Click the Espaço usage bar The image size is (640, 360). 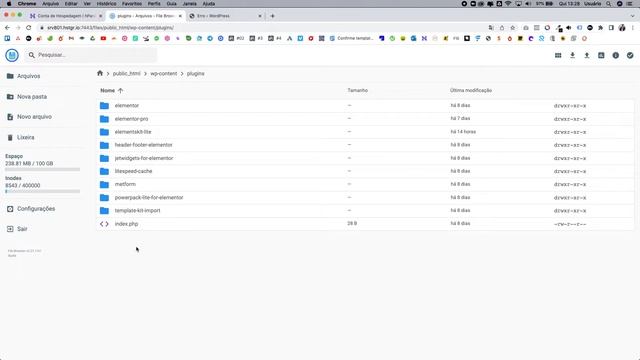[42, 169]
